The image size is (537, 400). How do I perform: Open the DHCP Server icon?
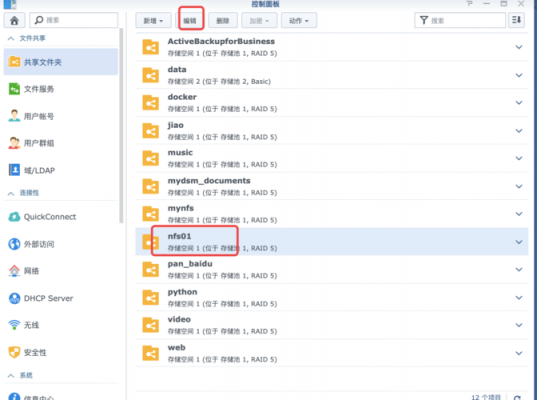14,298
